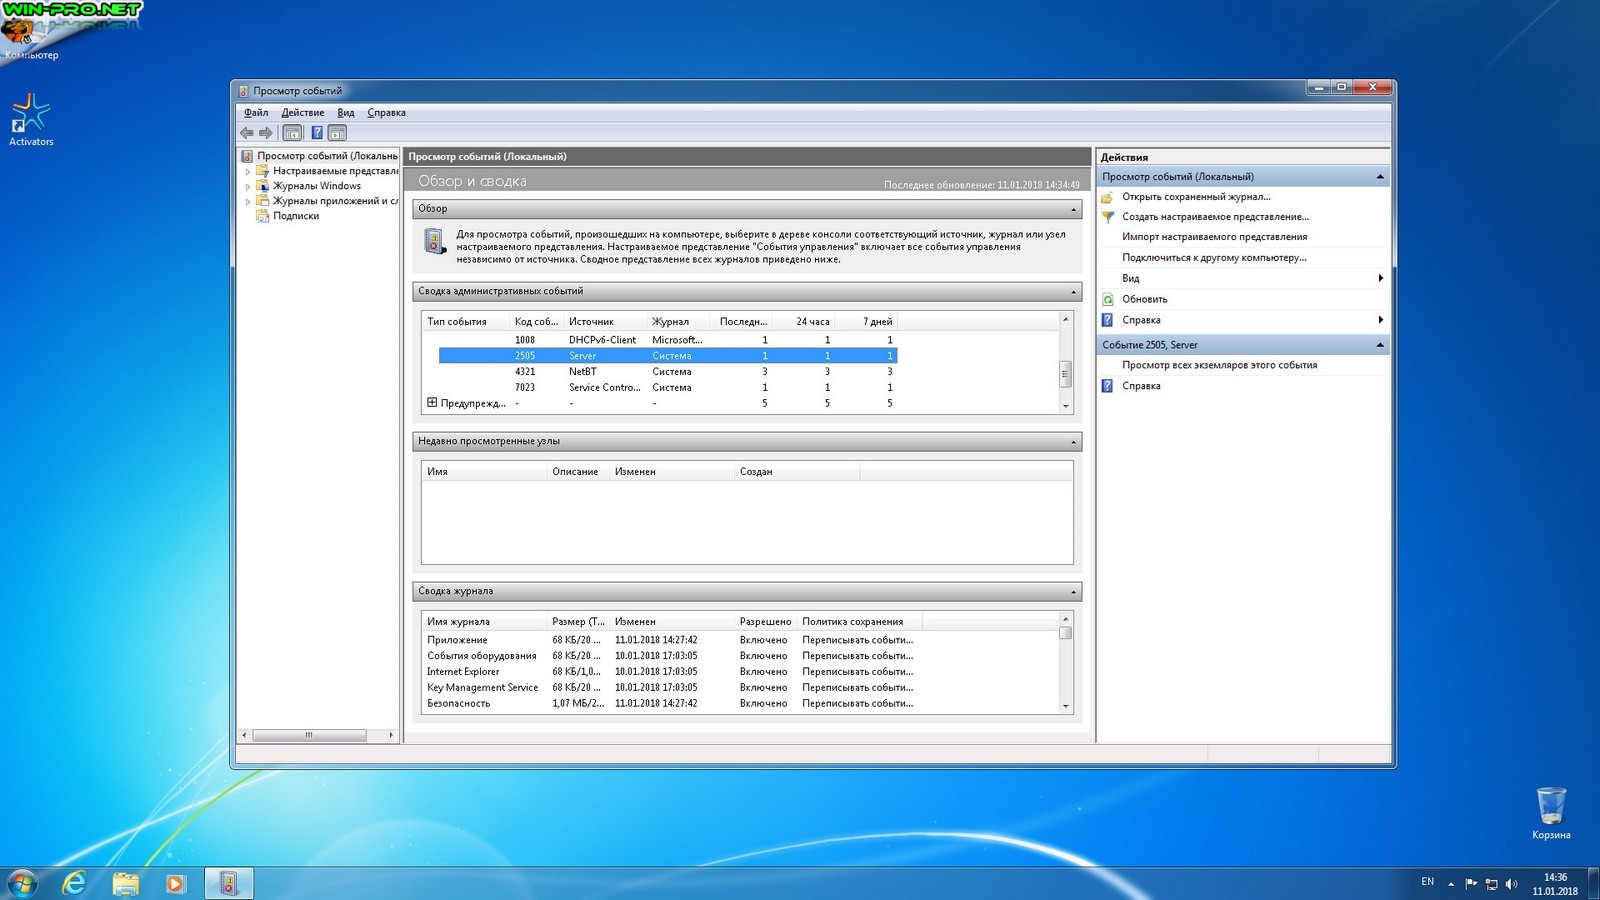Click the console tree horizontal scrollbar

(x=309, y=735)
